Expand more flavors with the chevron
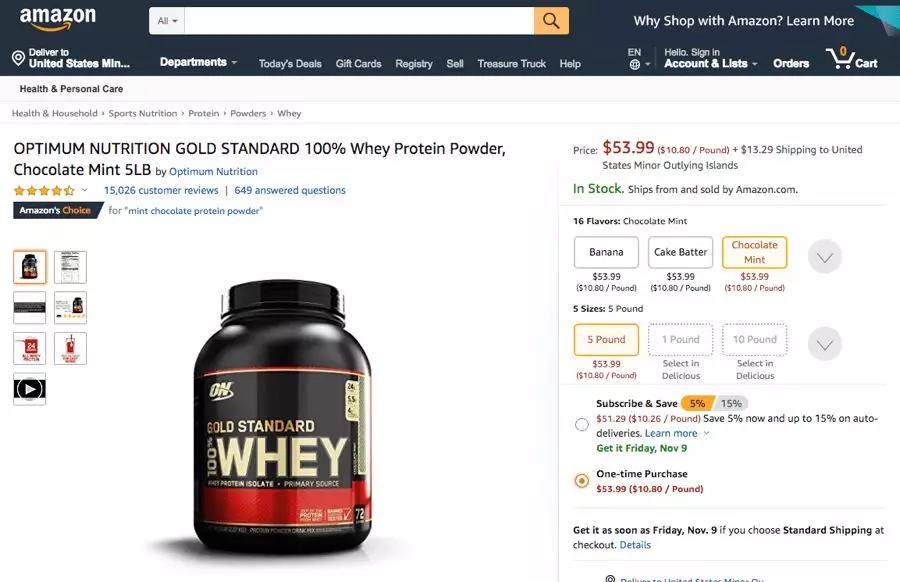The height and width of the screenshot is (582, 900). (x=825, y=257)
